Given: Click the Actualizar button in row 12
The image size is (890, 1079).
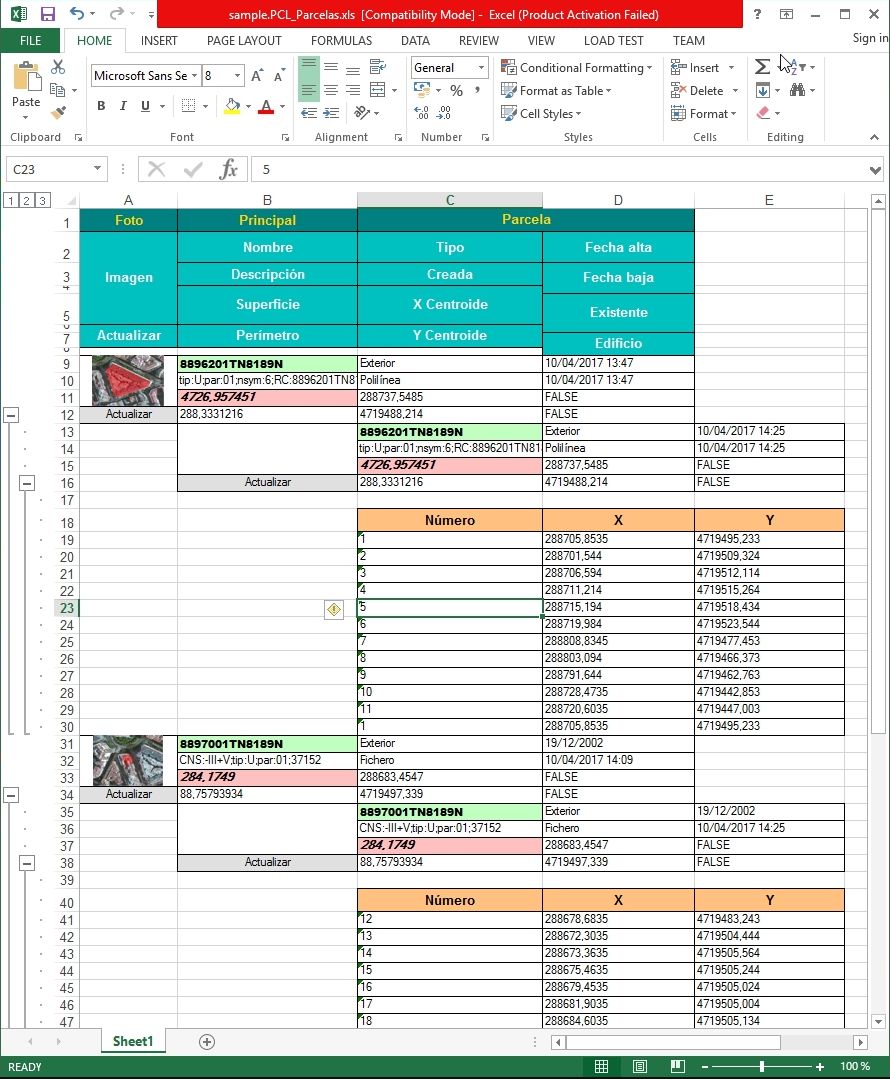Looking at the screenshot, I should (x=129, y=414).
